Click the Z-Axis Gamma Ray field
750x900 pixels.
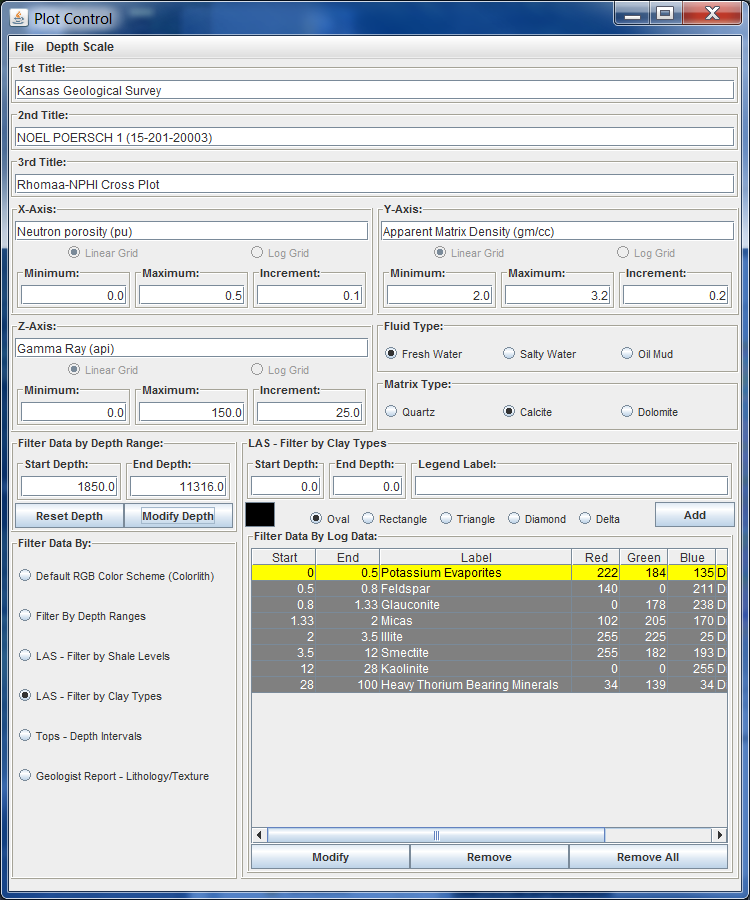[x=191, y=348]
